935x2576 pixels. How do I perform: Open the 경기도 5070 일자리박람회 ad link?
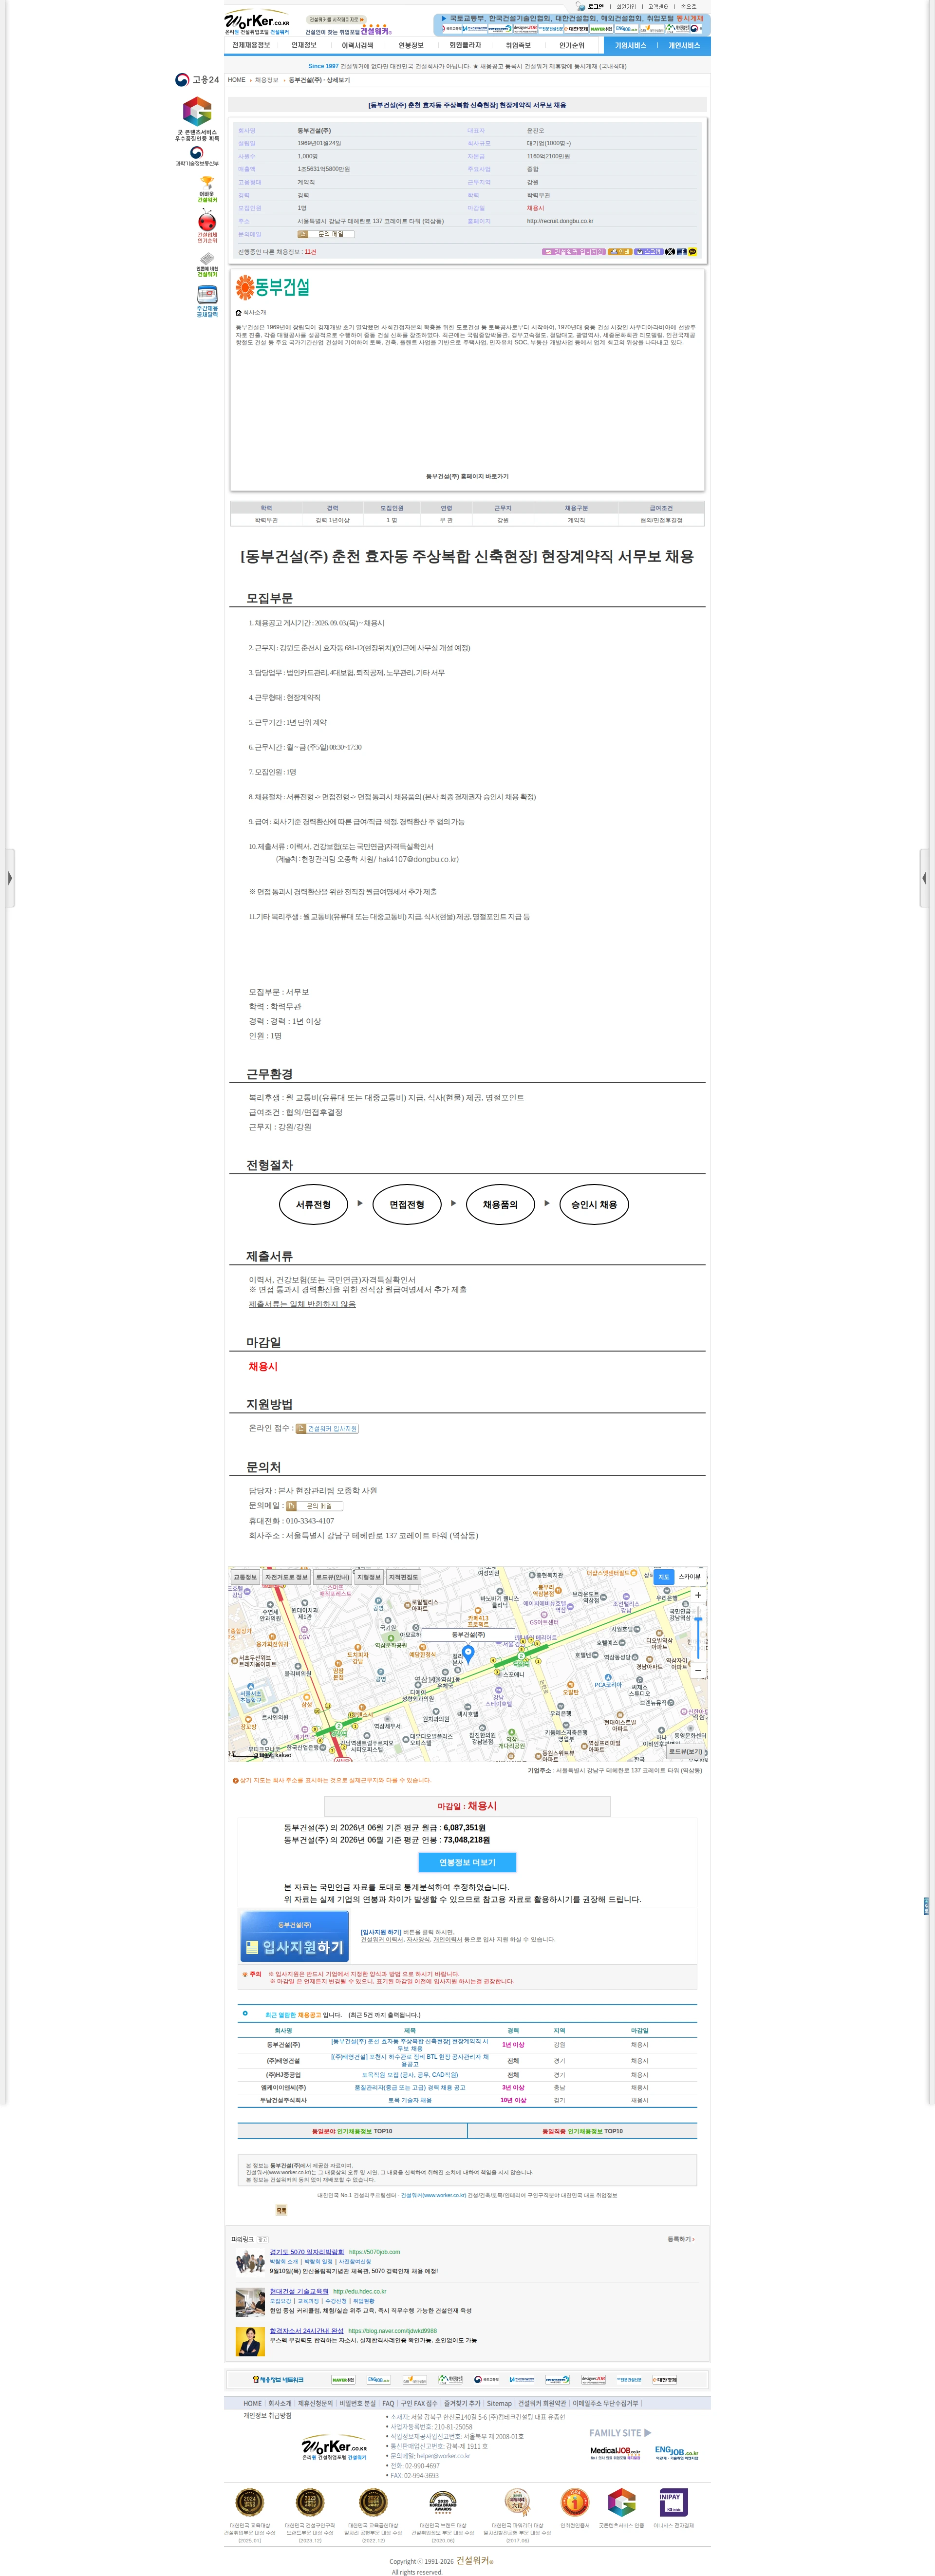(x=307, y=2252)
